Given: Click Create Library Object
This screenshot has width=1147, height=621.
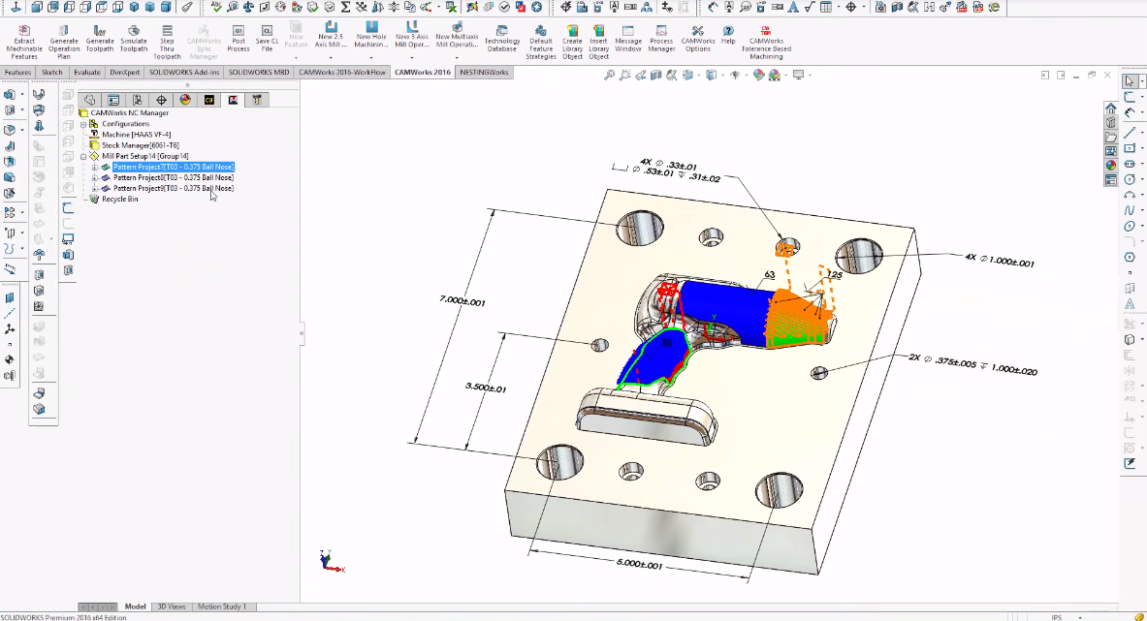Looking at the screenshot, I should pyautogui.click(x=572, y=42).
